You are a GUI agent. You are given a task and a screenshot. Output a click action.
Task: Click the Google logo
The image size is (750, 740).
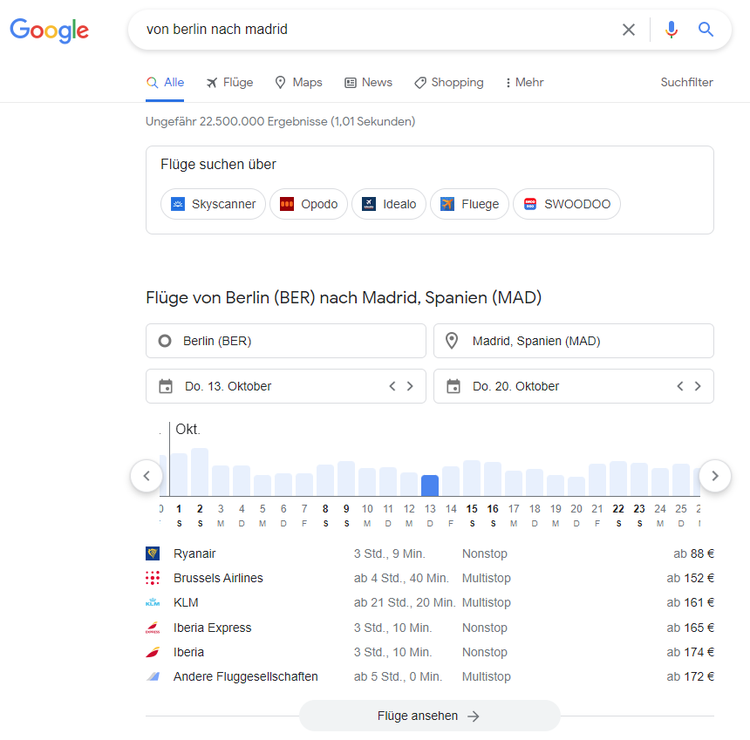coord(49,30)
